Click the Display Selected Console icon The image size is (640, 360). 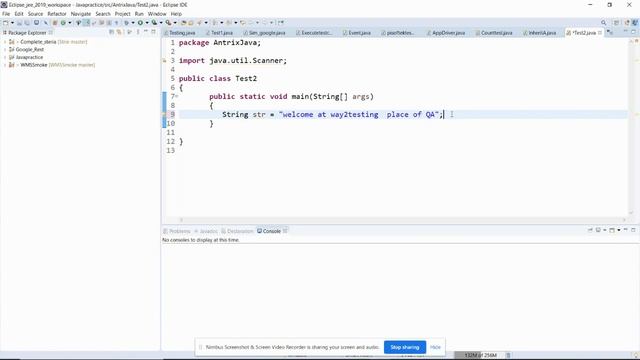coord(598,230)
